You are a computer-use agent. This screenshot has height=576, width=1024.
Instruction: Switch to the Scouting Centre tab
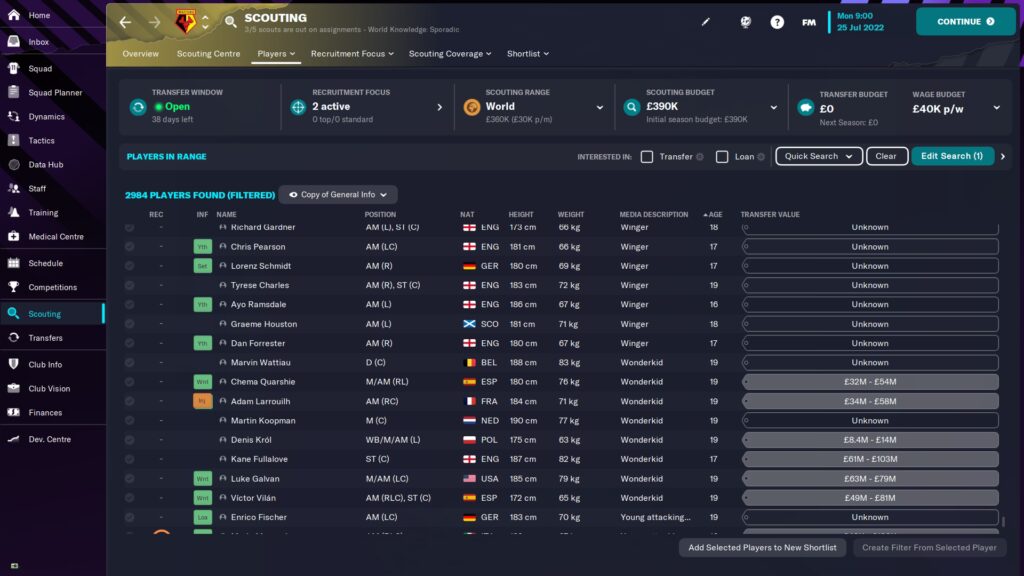tap(208, 54)
